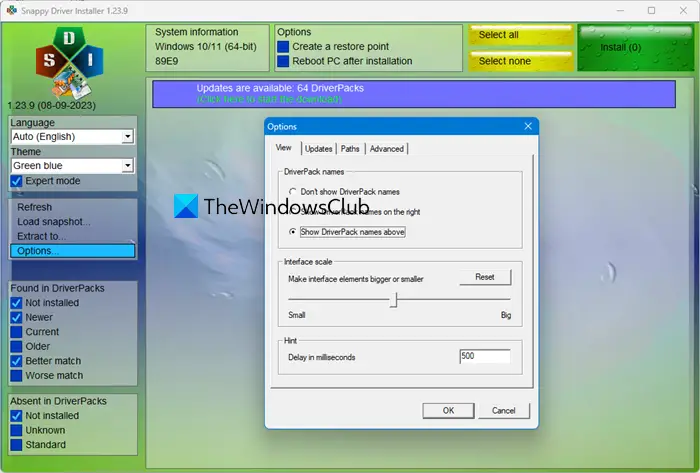Image resolution: width=700 pixels, height=473 pixels.
Task: Click Load snapshot...
Action: coord(72,222)
